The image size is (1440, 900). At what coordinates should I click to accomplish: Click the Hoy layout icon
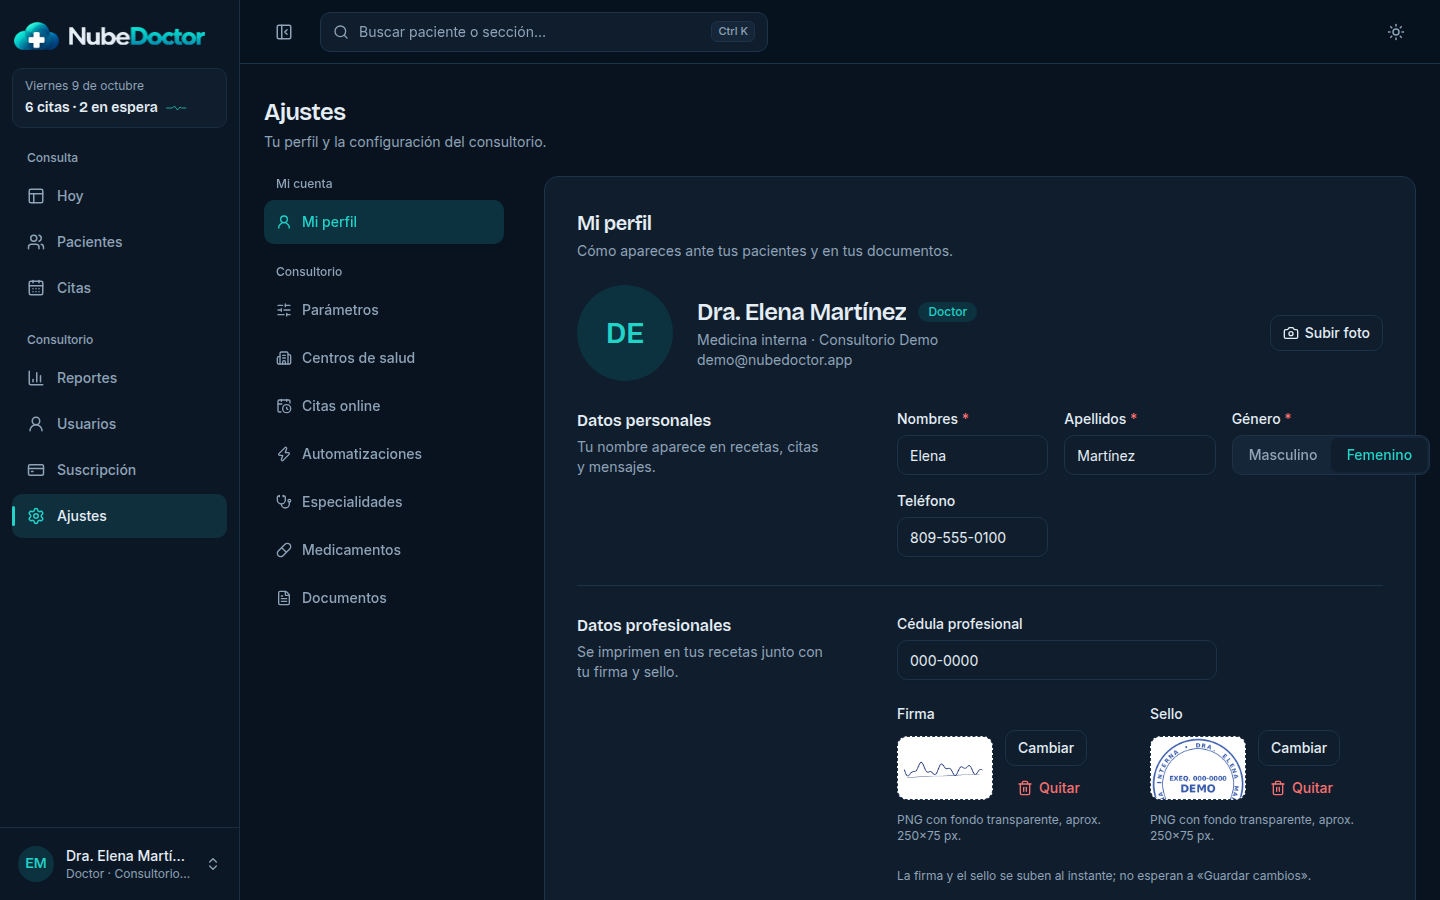coord(36,196)
